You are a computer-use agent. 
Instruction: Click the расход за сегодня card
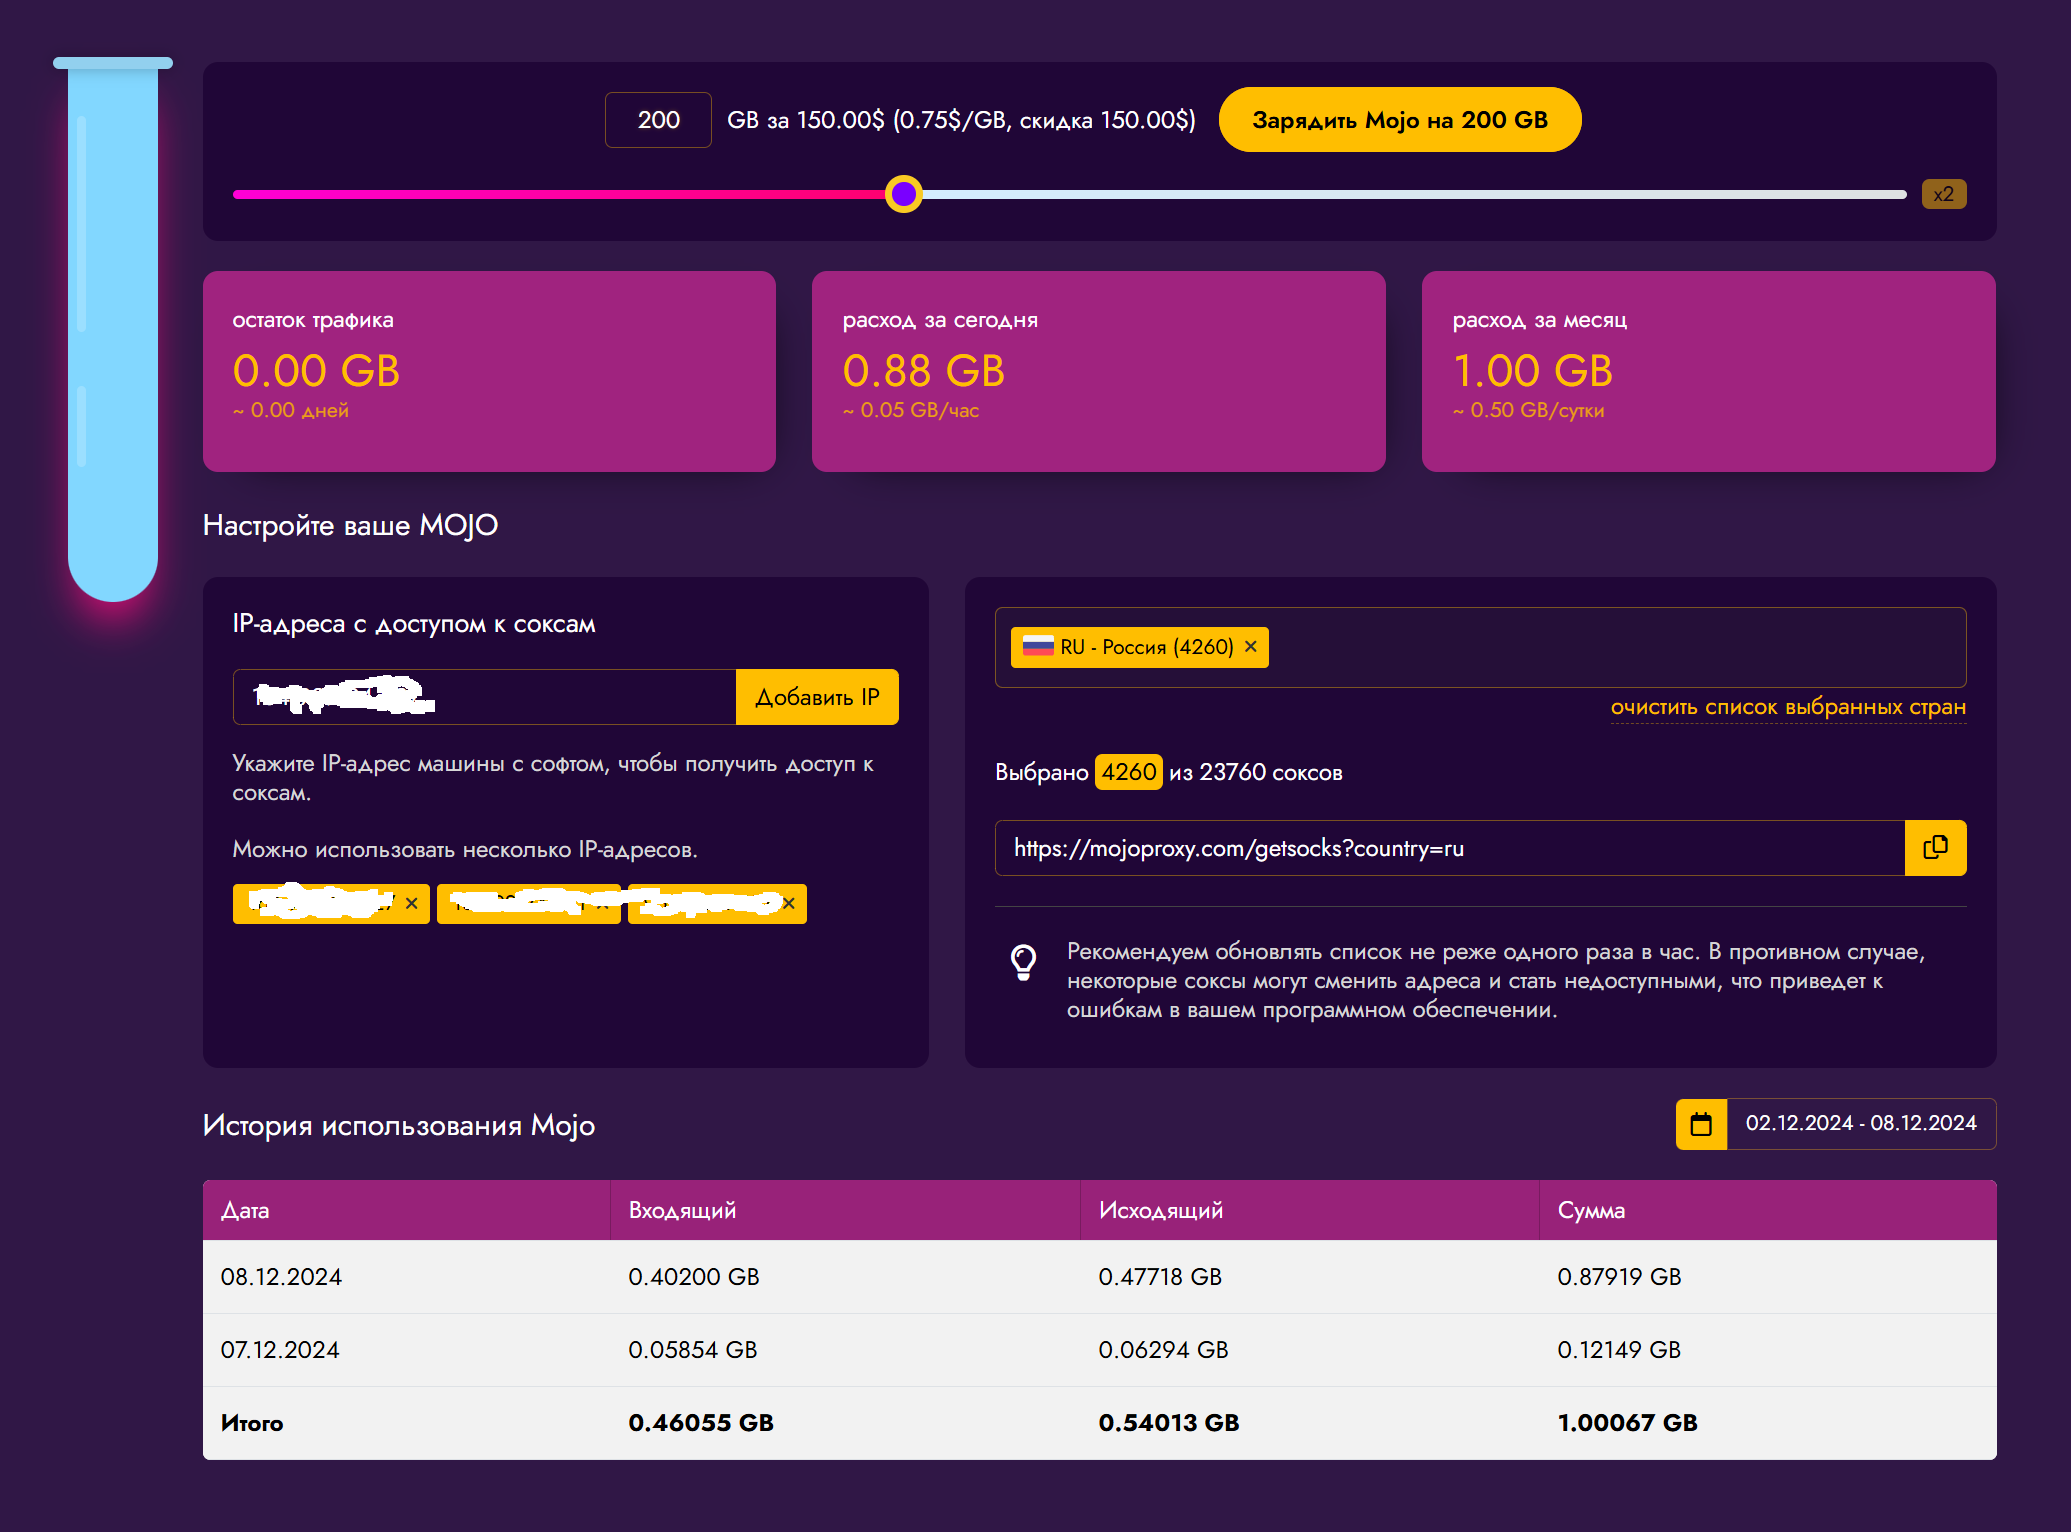click(1099, 371)
